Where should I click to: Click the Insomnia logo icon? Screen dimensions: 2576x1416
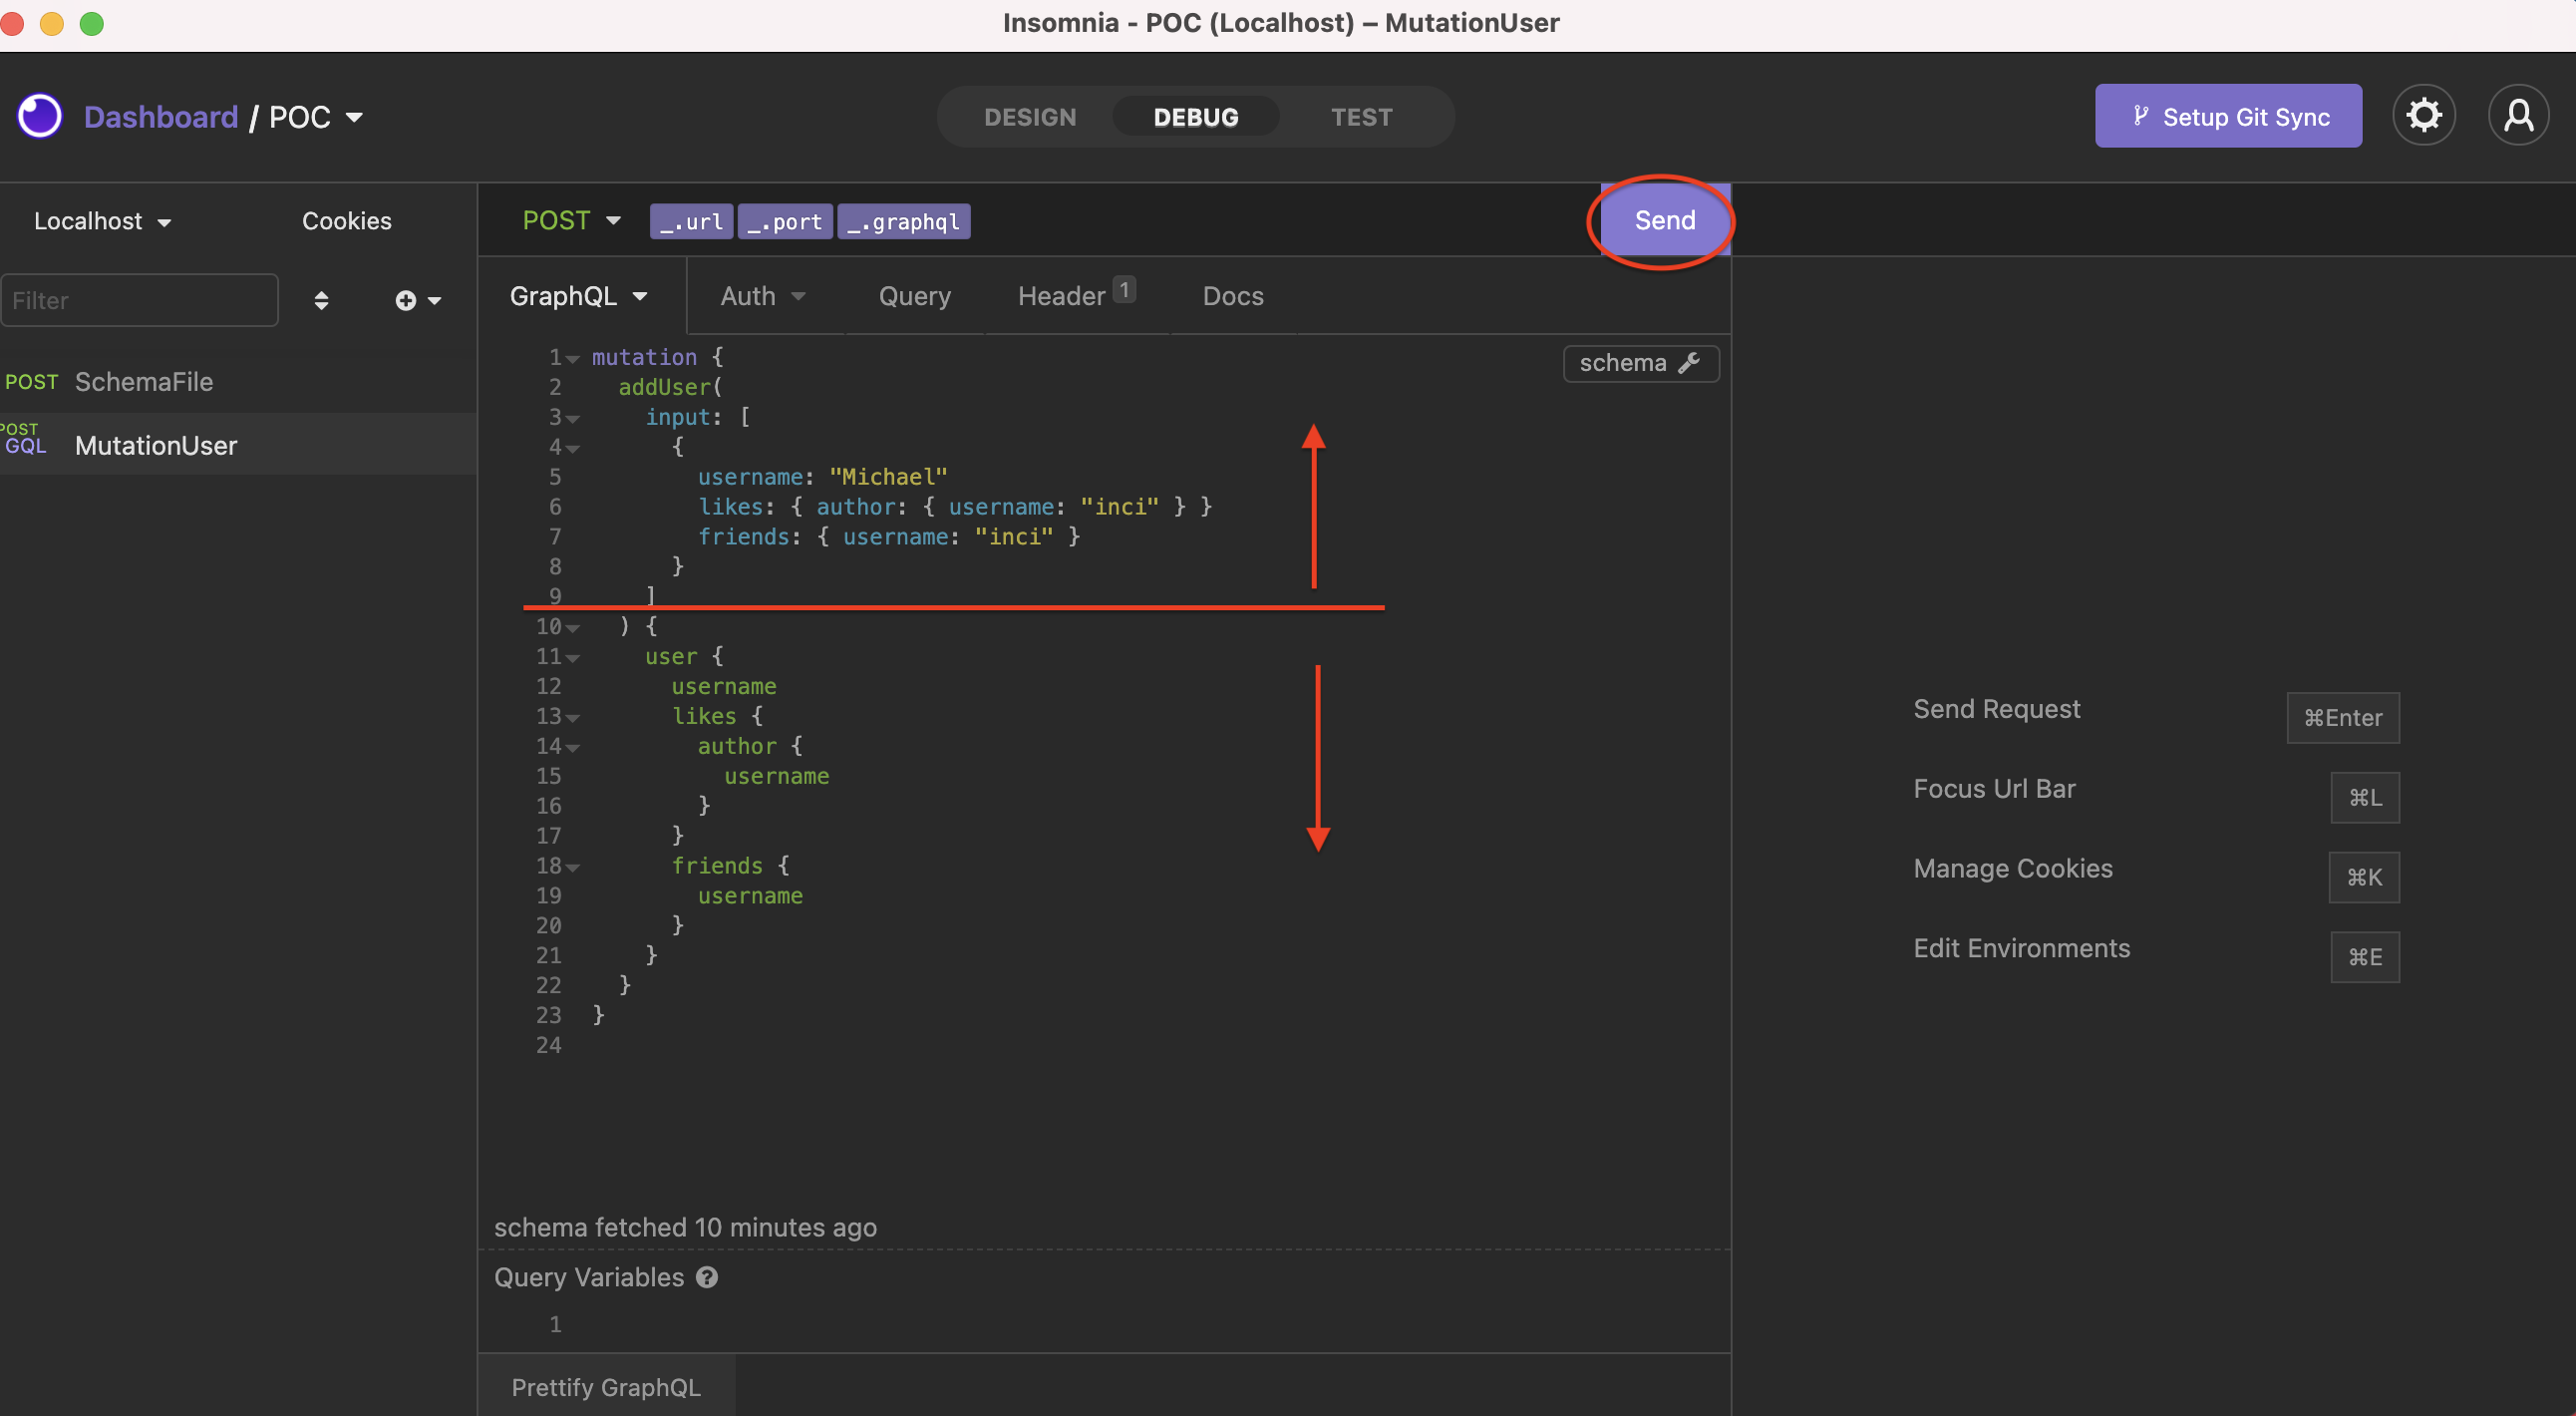pyautogui.click(x=39, y=115)
